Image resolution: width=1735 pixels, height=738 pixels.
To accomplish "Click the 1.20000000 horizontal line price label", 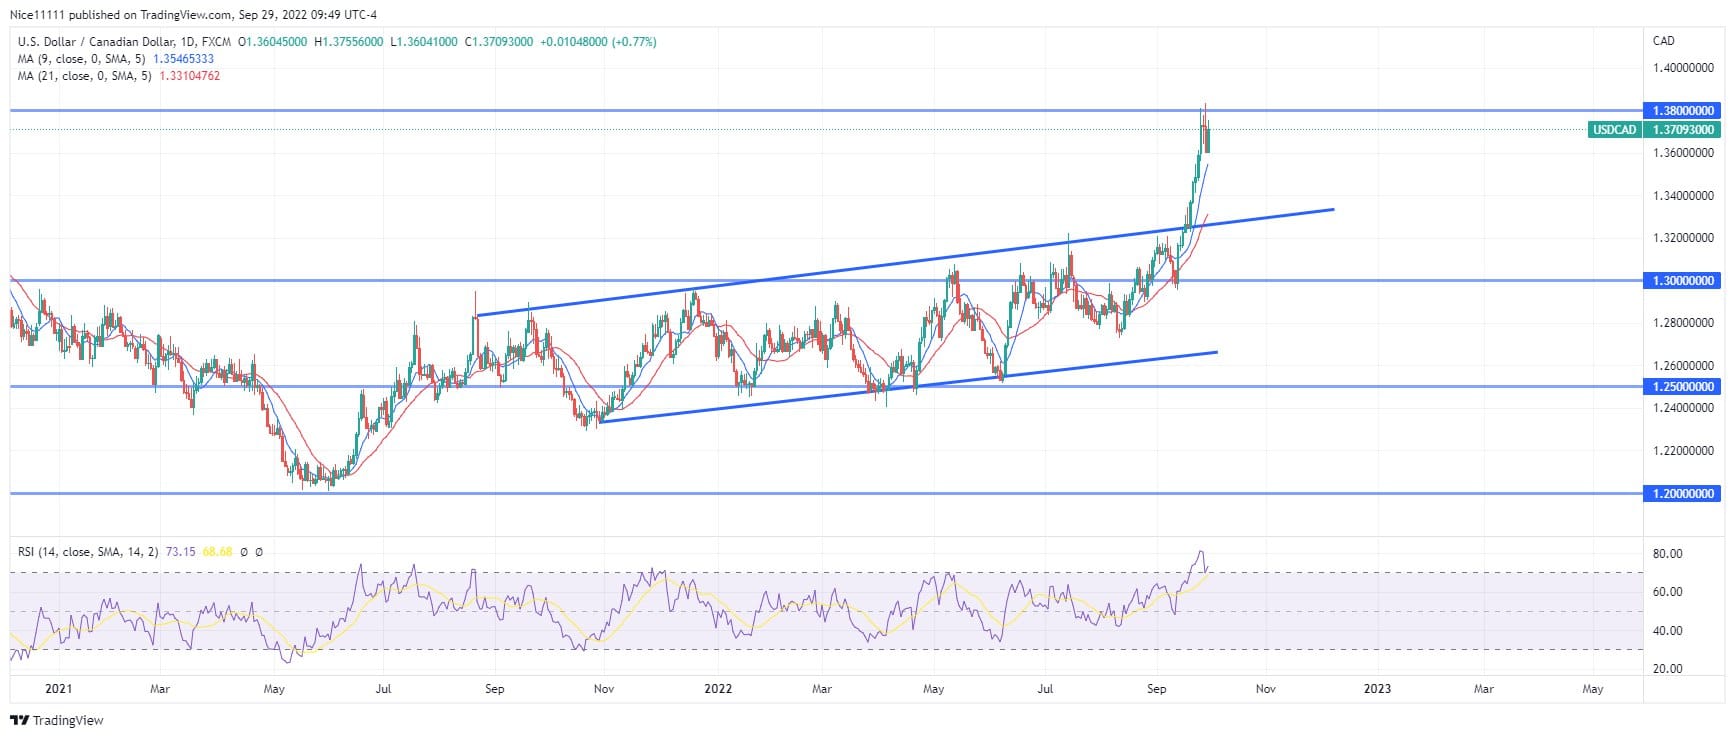I will pos(1683,494).
